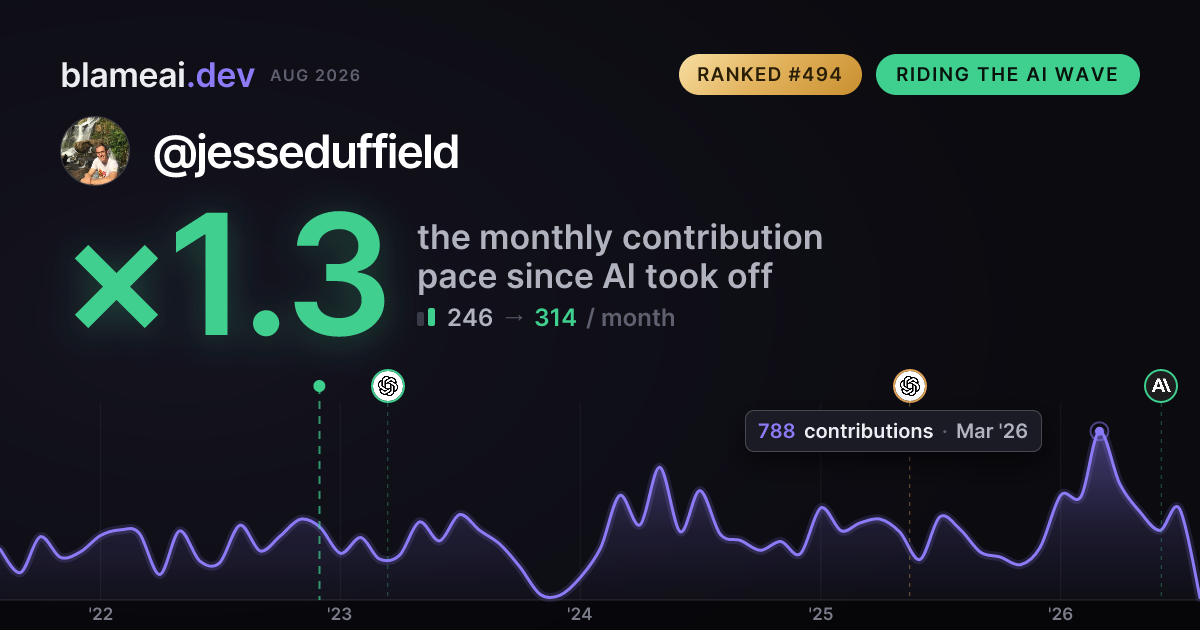Screen dimensions: 1200x630
Task: Click the RANKED #494 gold badge
Action: click(770, 75)
